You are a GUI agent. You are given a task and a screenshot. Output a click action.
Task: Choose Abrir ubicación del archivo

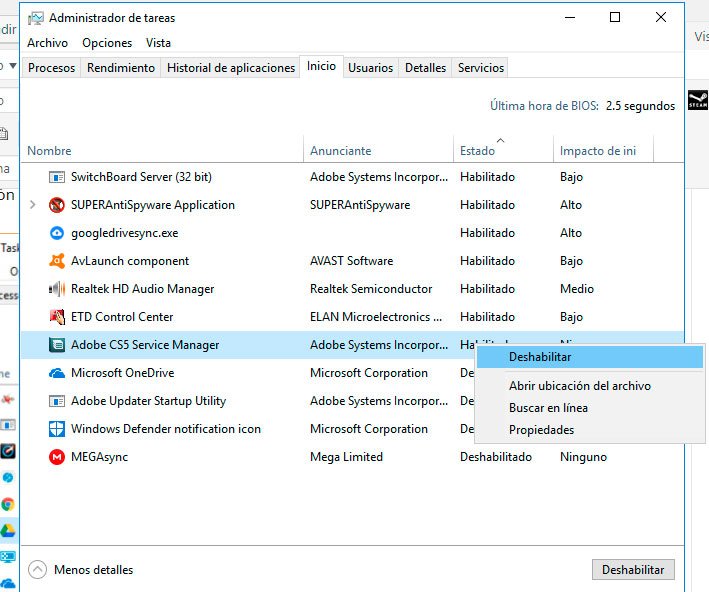pos(590,386)
